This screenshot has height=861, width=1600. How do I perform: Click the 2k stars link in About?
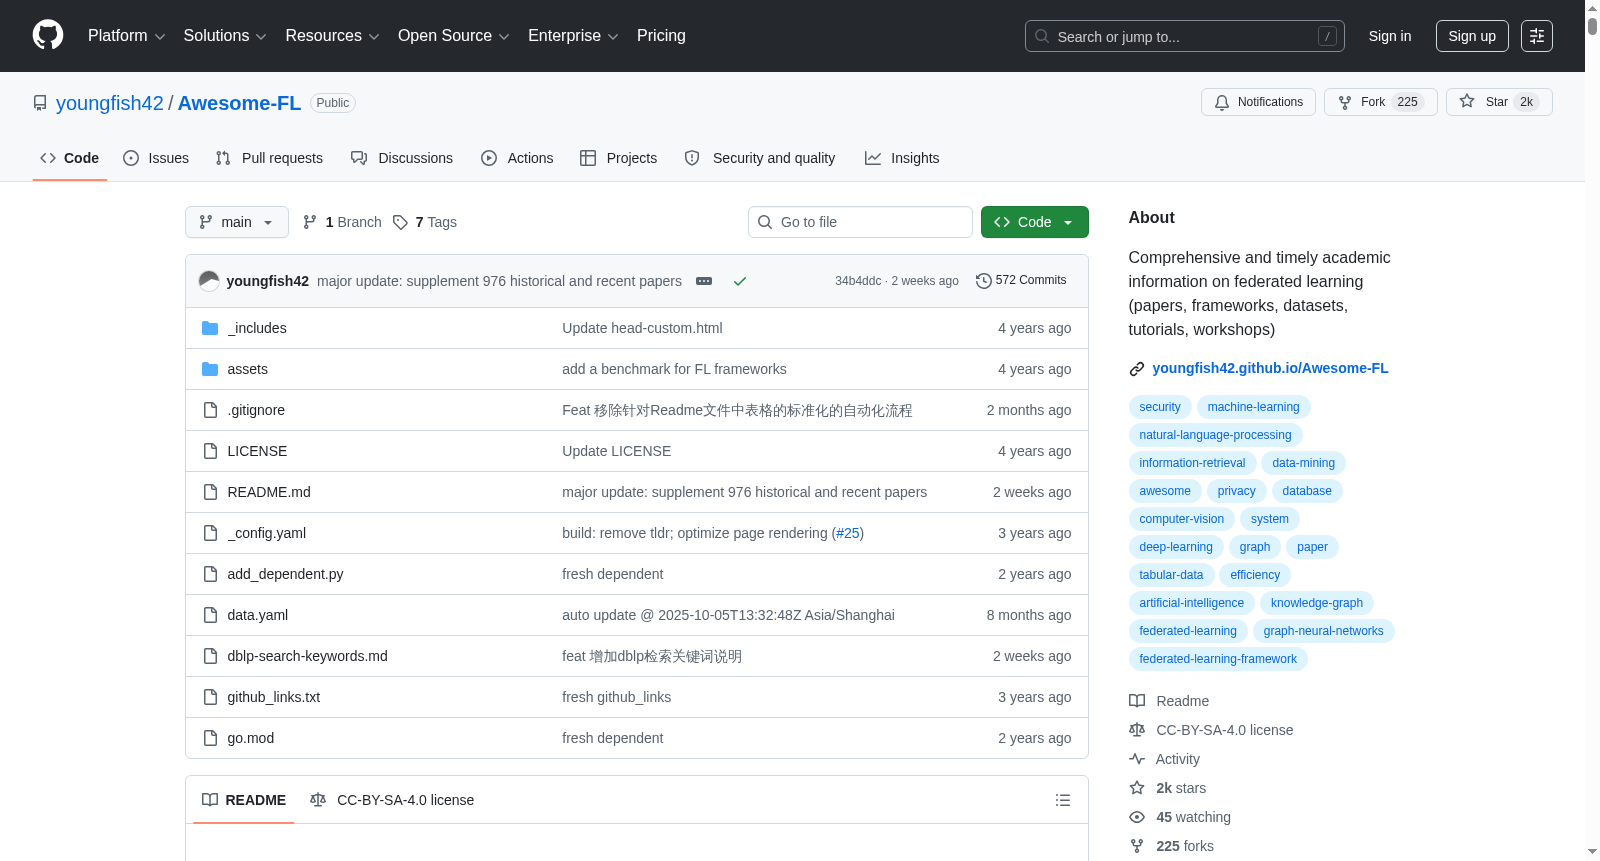click(1181, 788)
